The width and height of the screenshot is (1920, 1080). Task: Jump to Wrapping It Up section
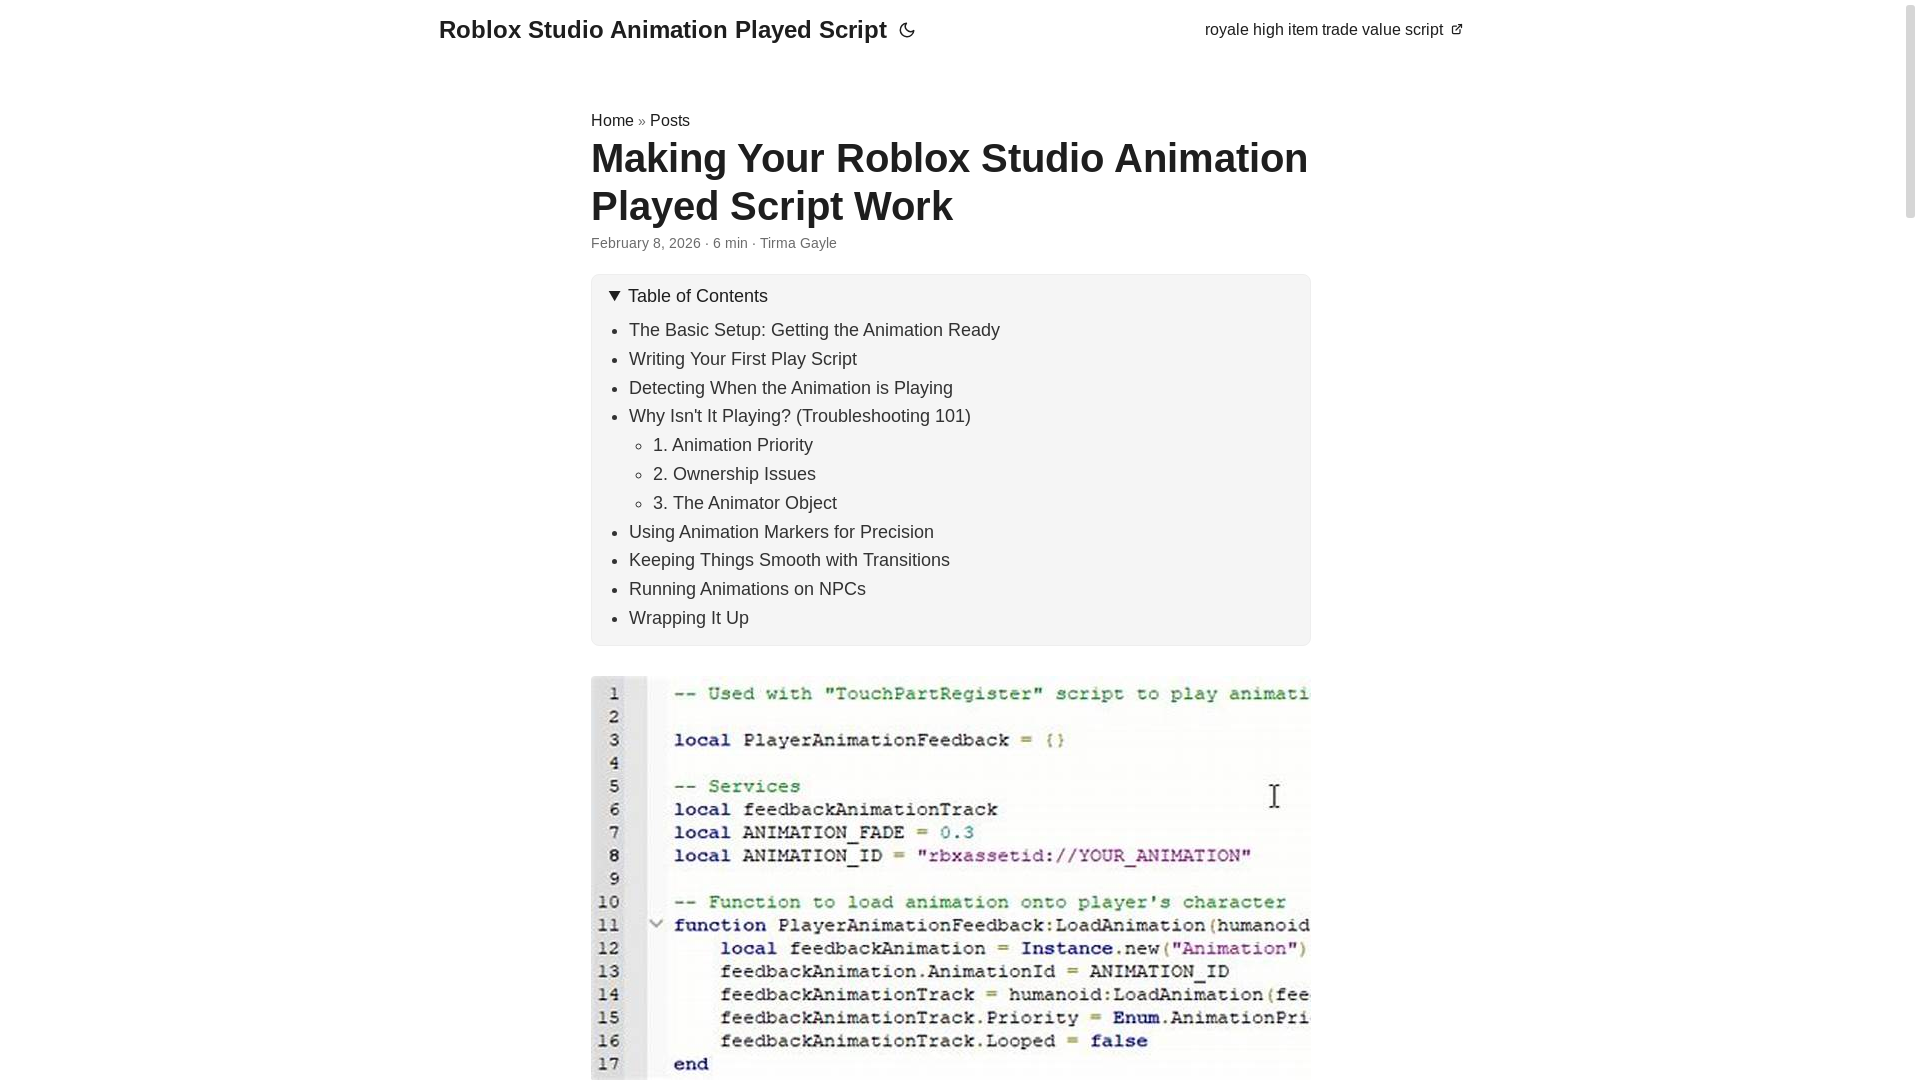coord(689,618)
